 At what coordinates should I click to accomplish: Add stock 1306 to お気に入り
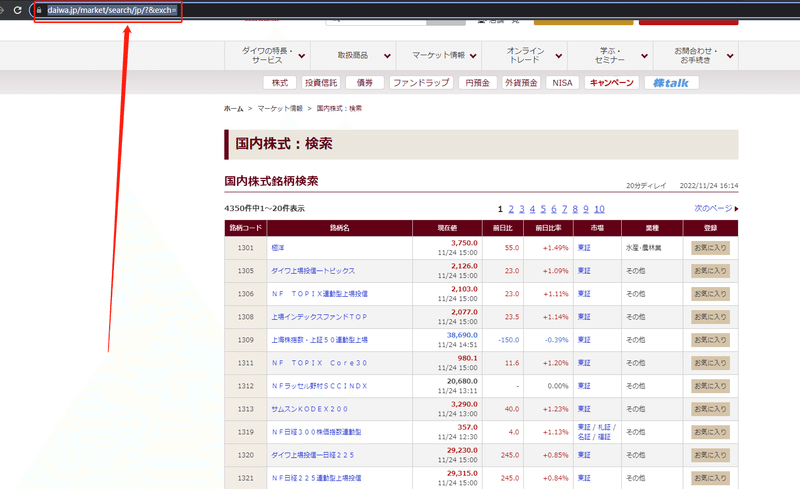pos(710,294)
